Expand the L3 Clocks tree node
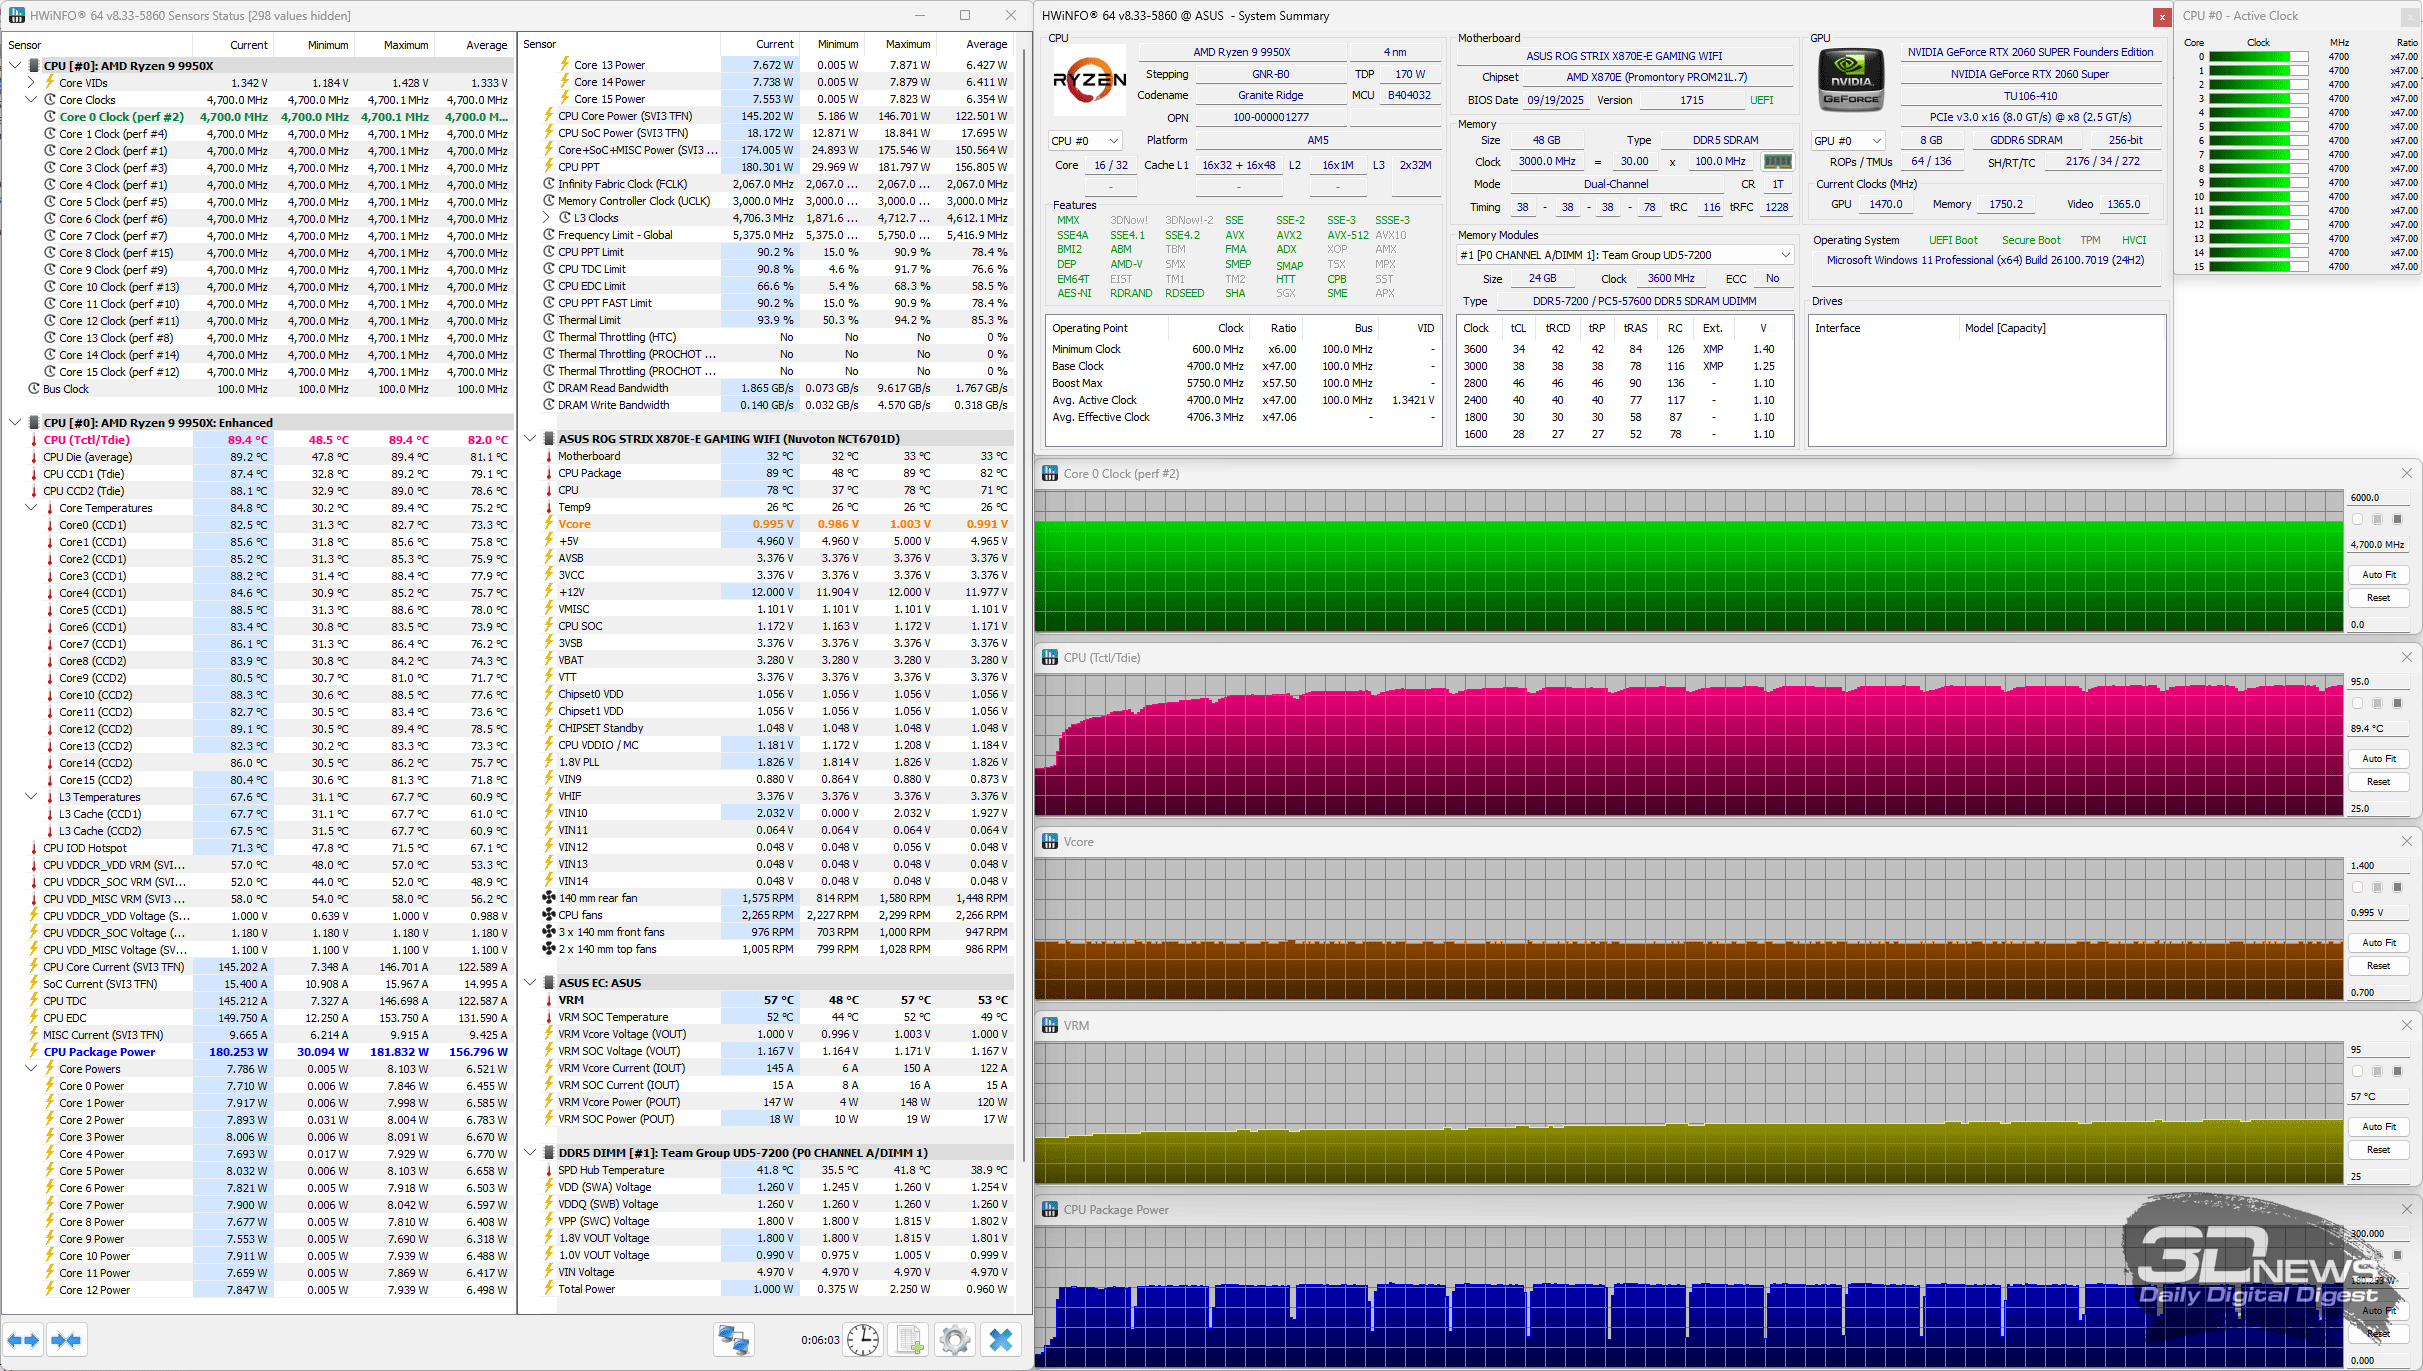 tap(548, 218)
